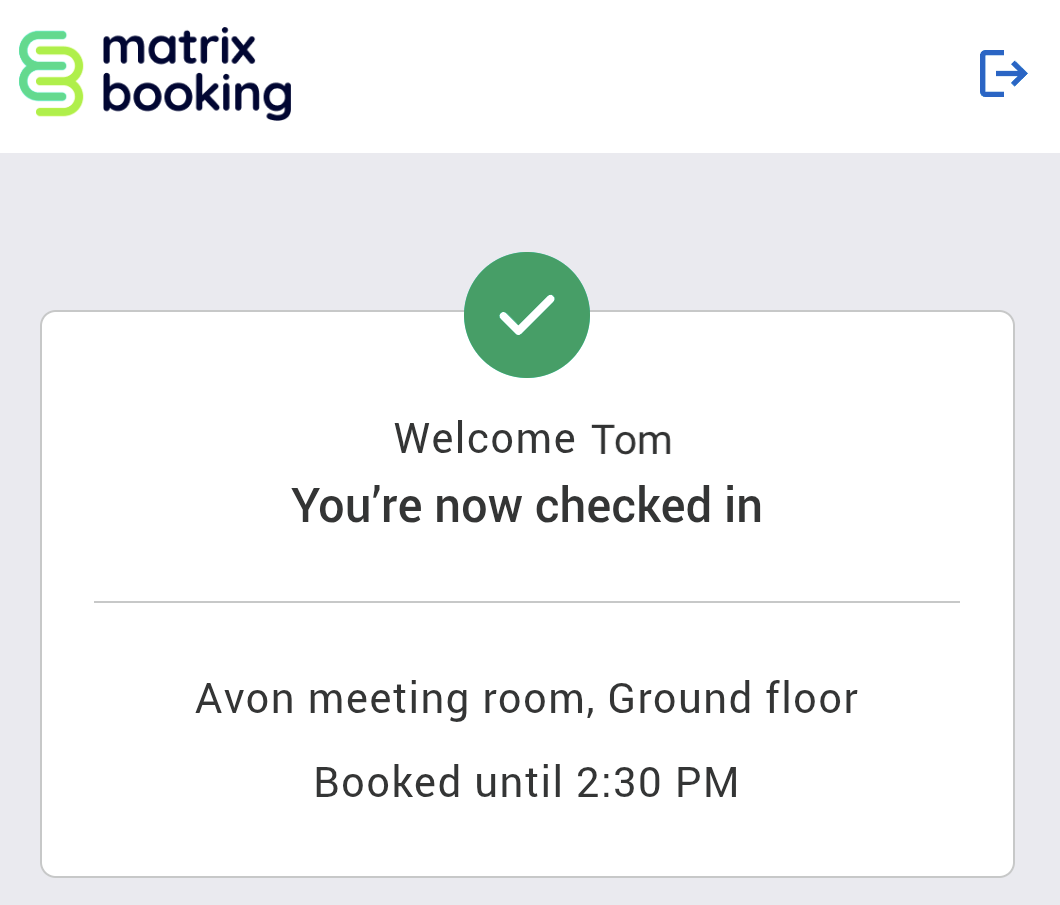
Task: Click 'You're now checked in' message
Action: [x=526, y=505]
